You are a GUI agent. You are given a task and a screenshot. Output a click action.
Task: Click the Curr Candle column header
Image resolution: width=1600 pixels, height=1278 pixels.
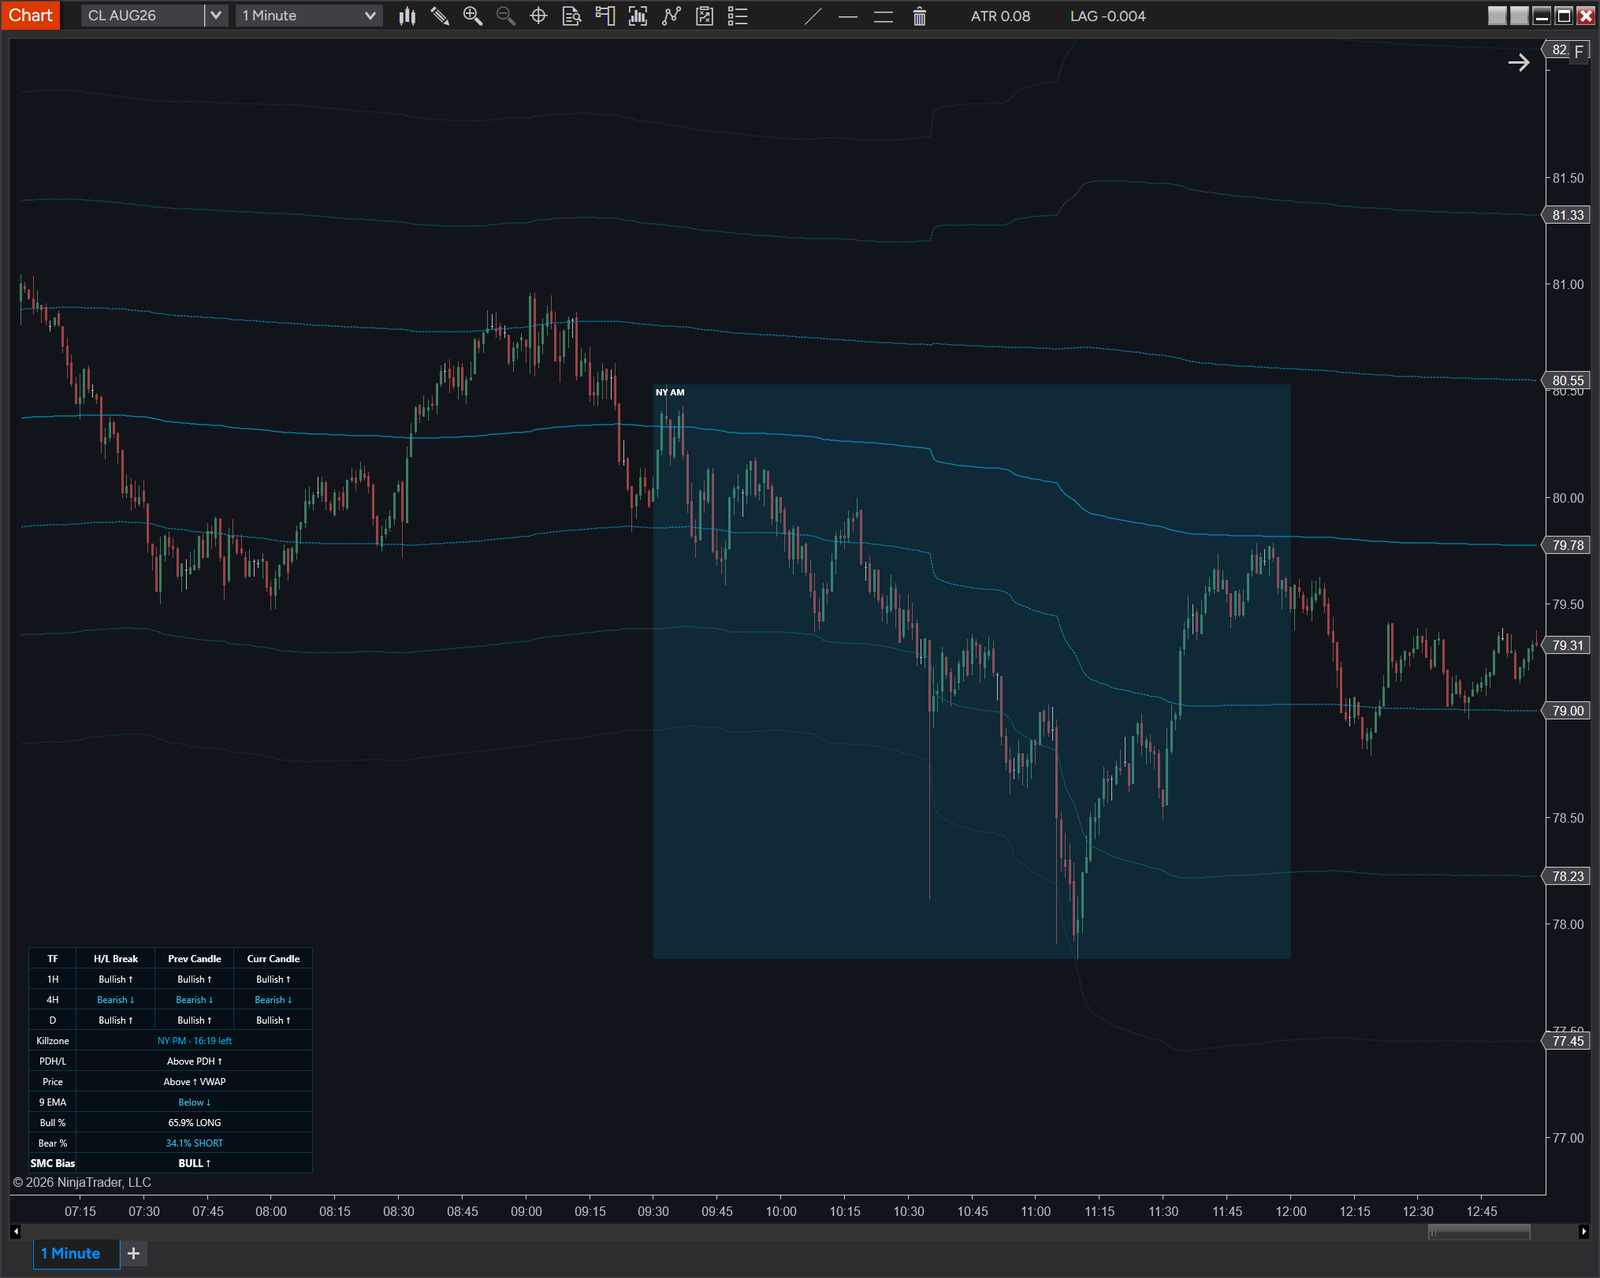coord(273,959)
